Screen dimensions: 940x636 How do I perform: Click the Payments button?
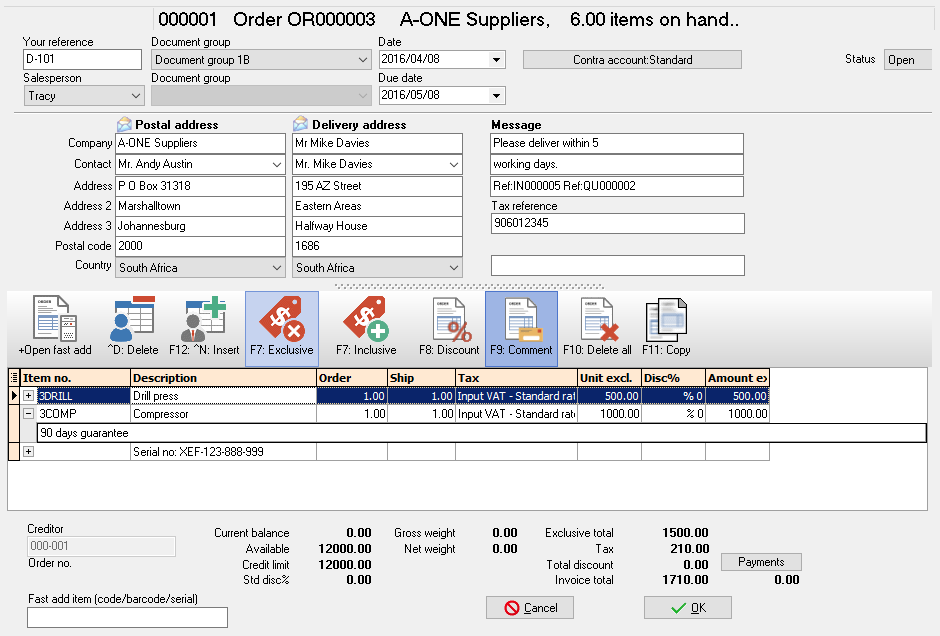(x=761, y=562)
